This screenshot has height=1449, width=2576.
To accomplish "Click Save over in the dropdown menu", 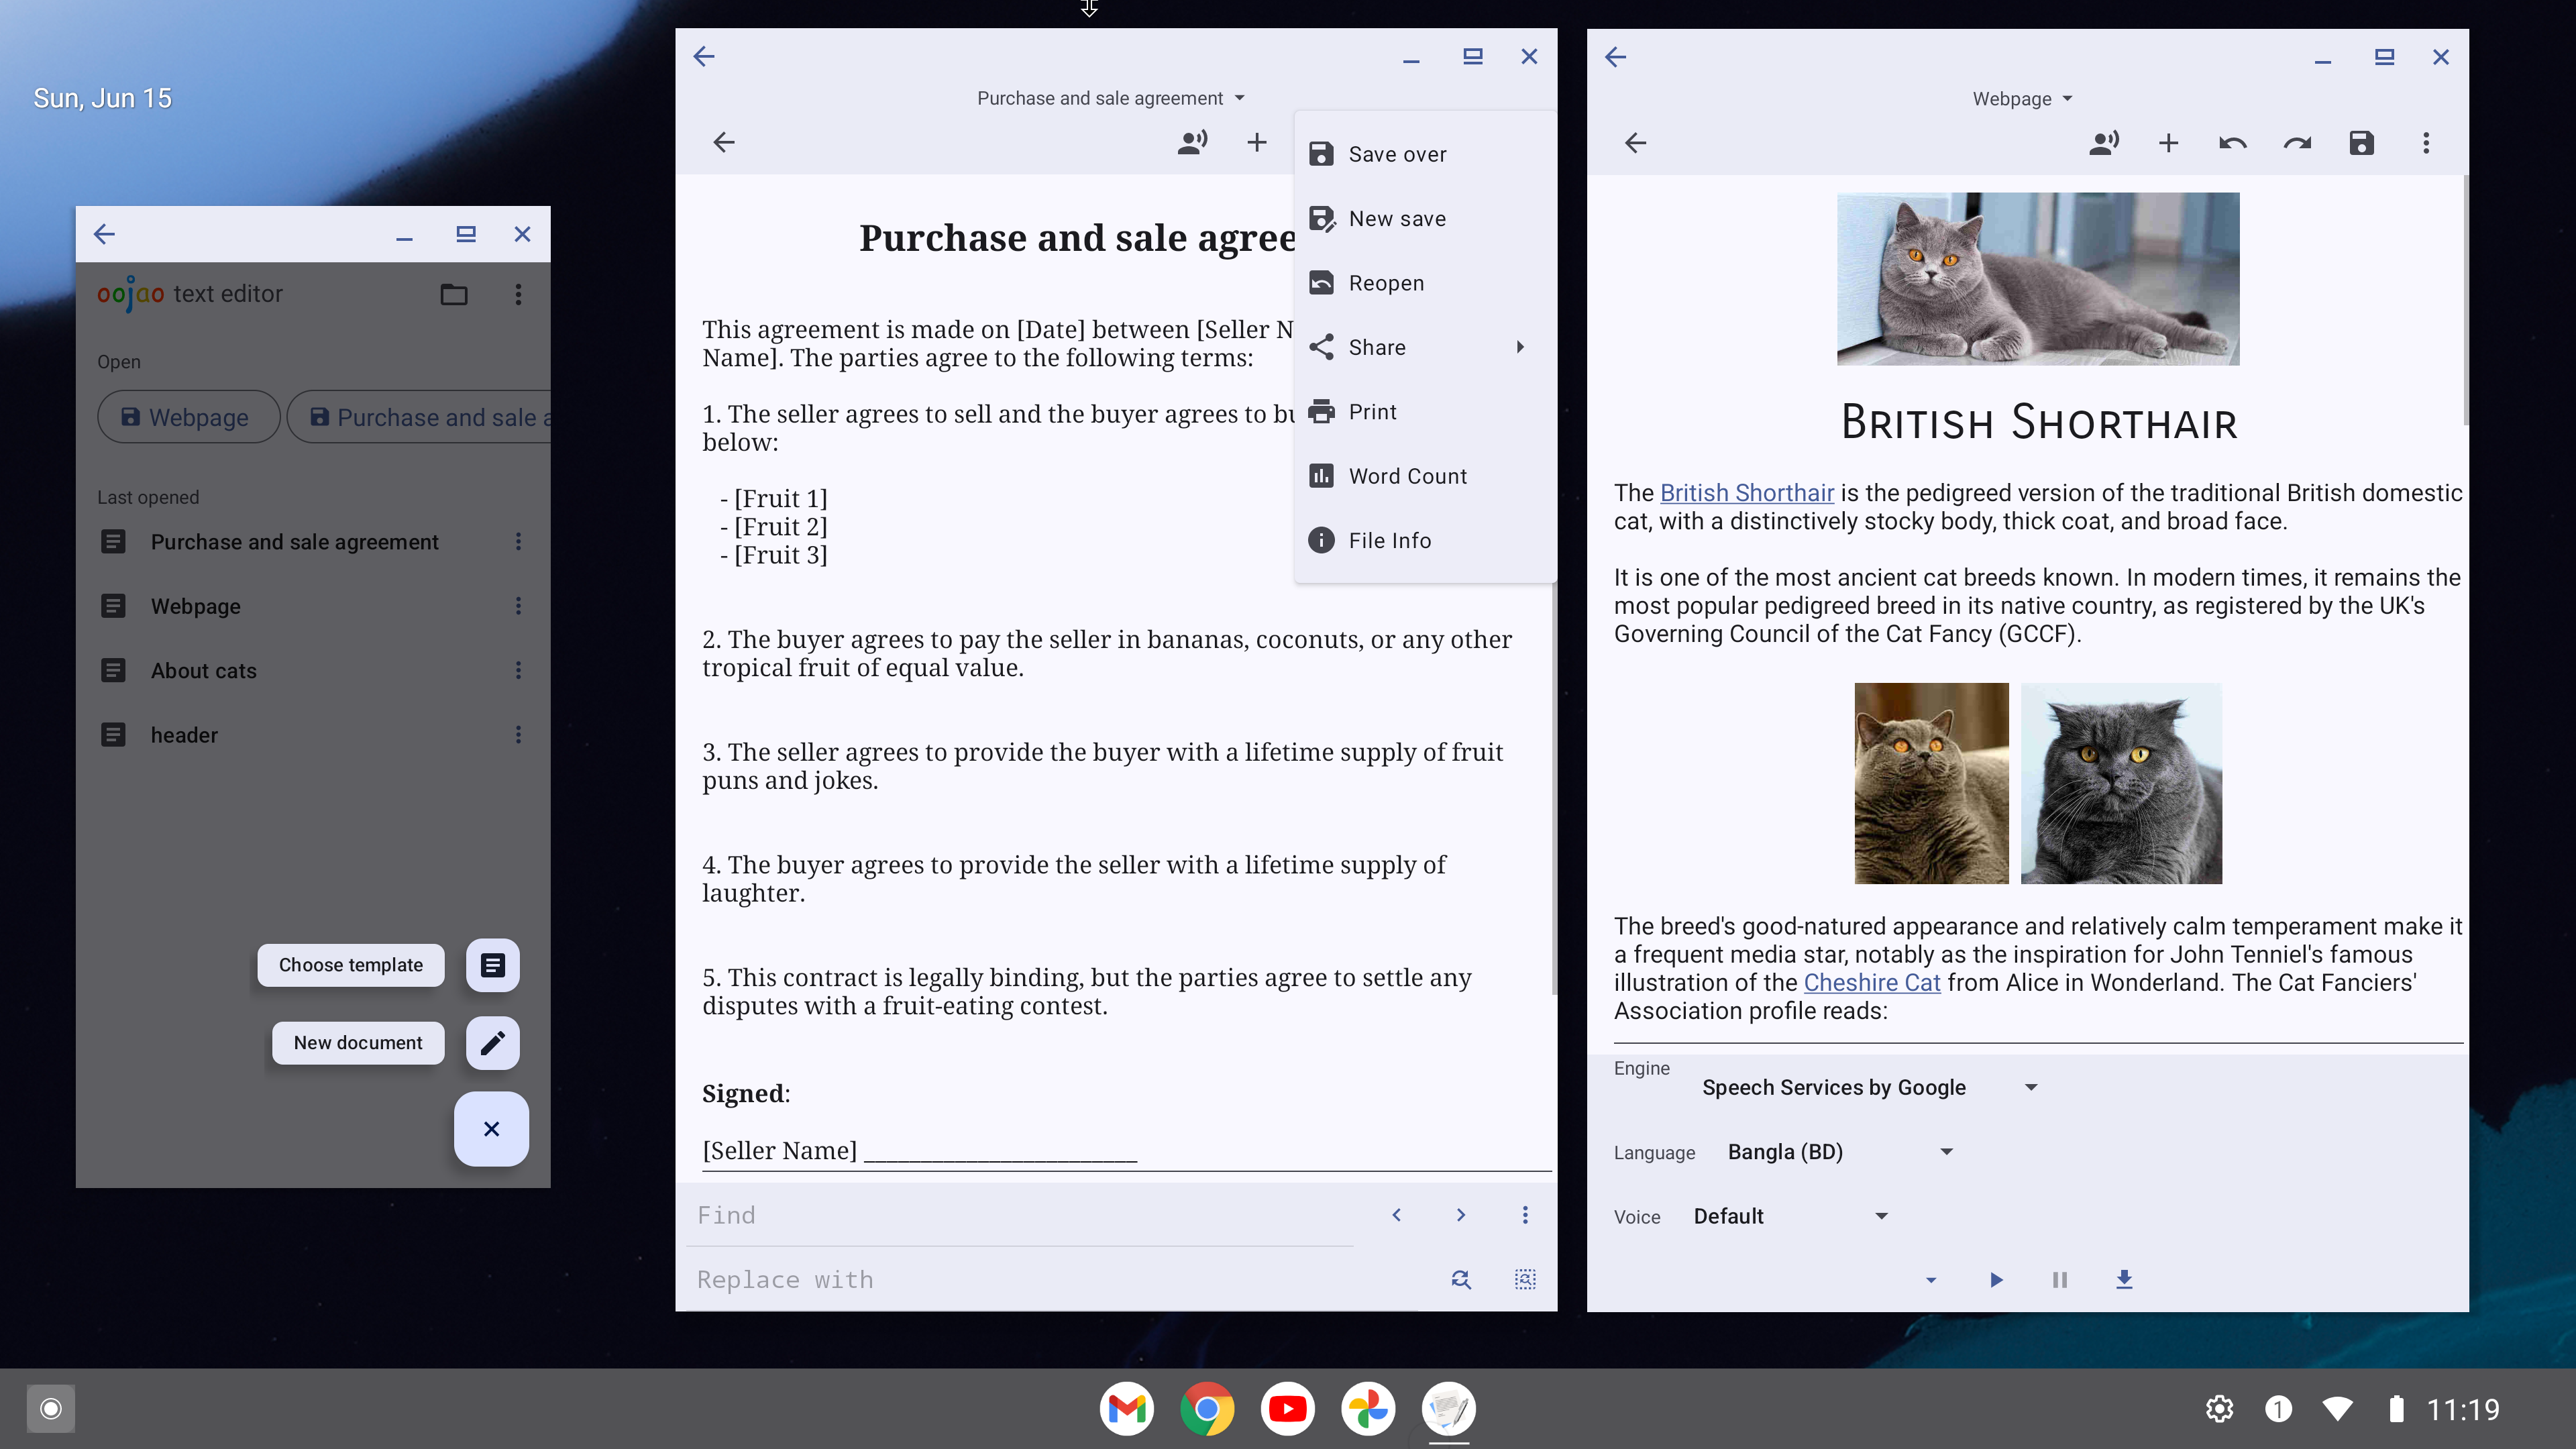I will coord(1425,154).
